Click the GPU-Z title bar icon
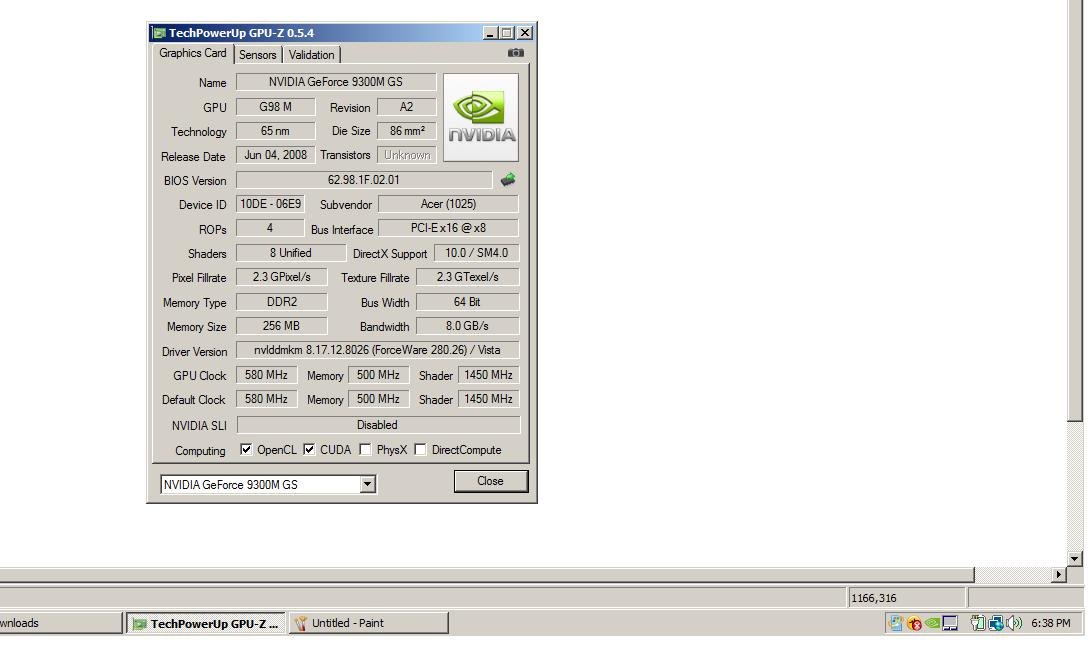This screenshot has width=1091, height=646. point(159,33)
